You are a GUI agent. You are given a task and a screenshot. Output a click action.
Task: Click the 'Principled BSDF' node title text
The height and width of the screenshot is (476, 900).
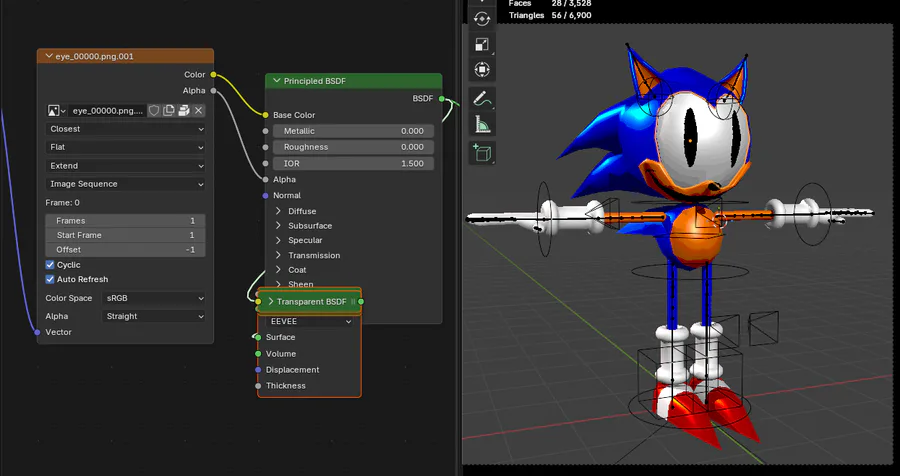click(x=315, y=81)
